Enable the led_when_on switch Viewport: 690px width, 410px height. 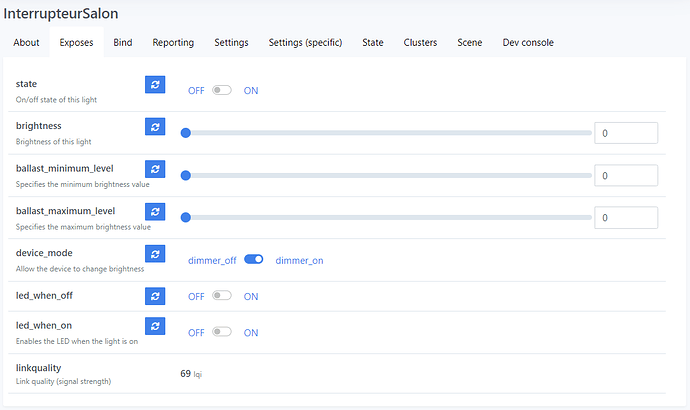coord(221,332)
